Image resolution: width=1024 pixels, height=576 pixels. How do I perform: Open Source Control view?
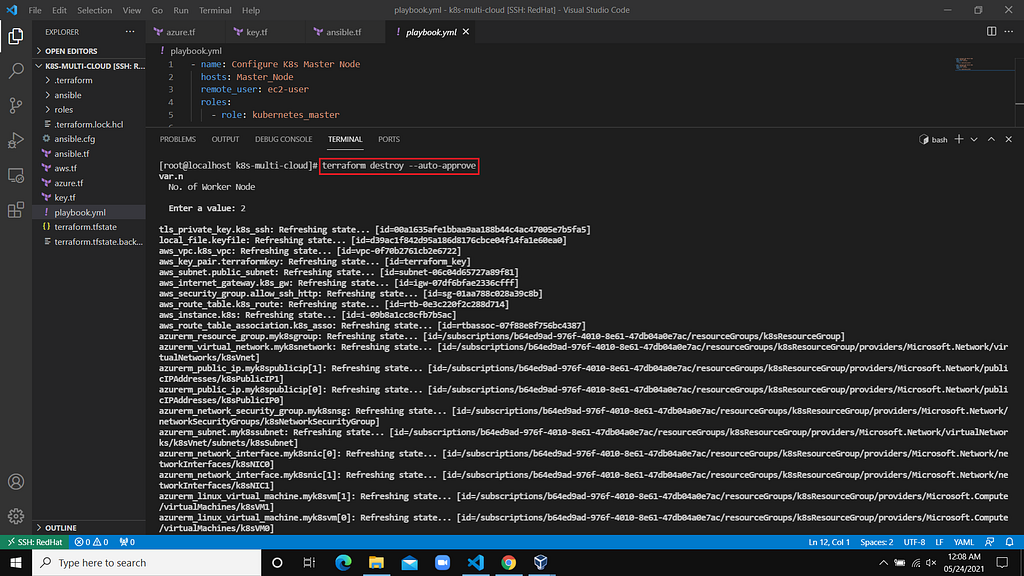click(16, 105)
